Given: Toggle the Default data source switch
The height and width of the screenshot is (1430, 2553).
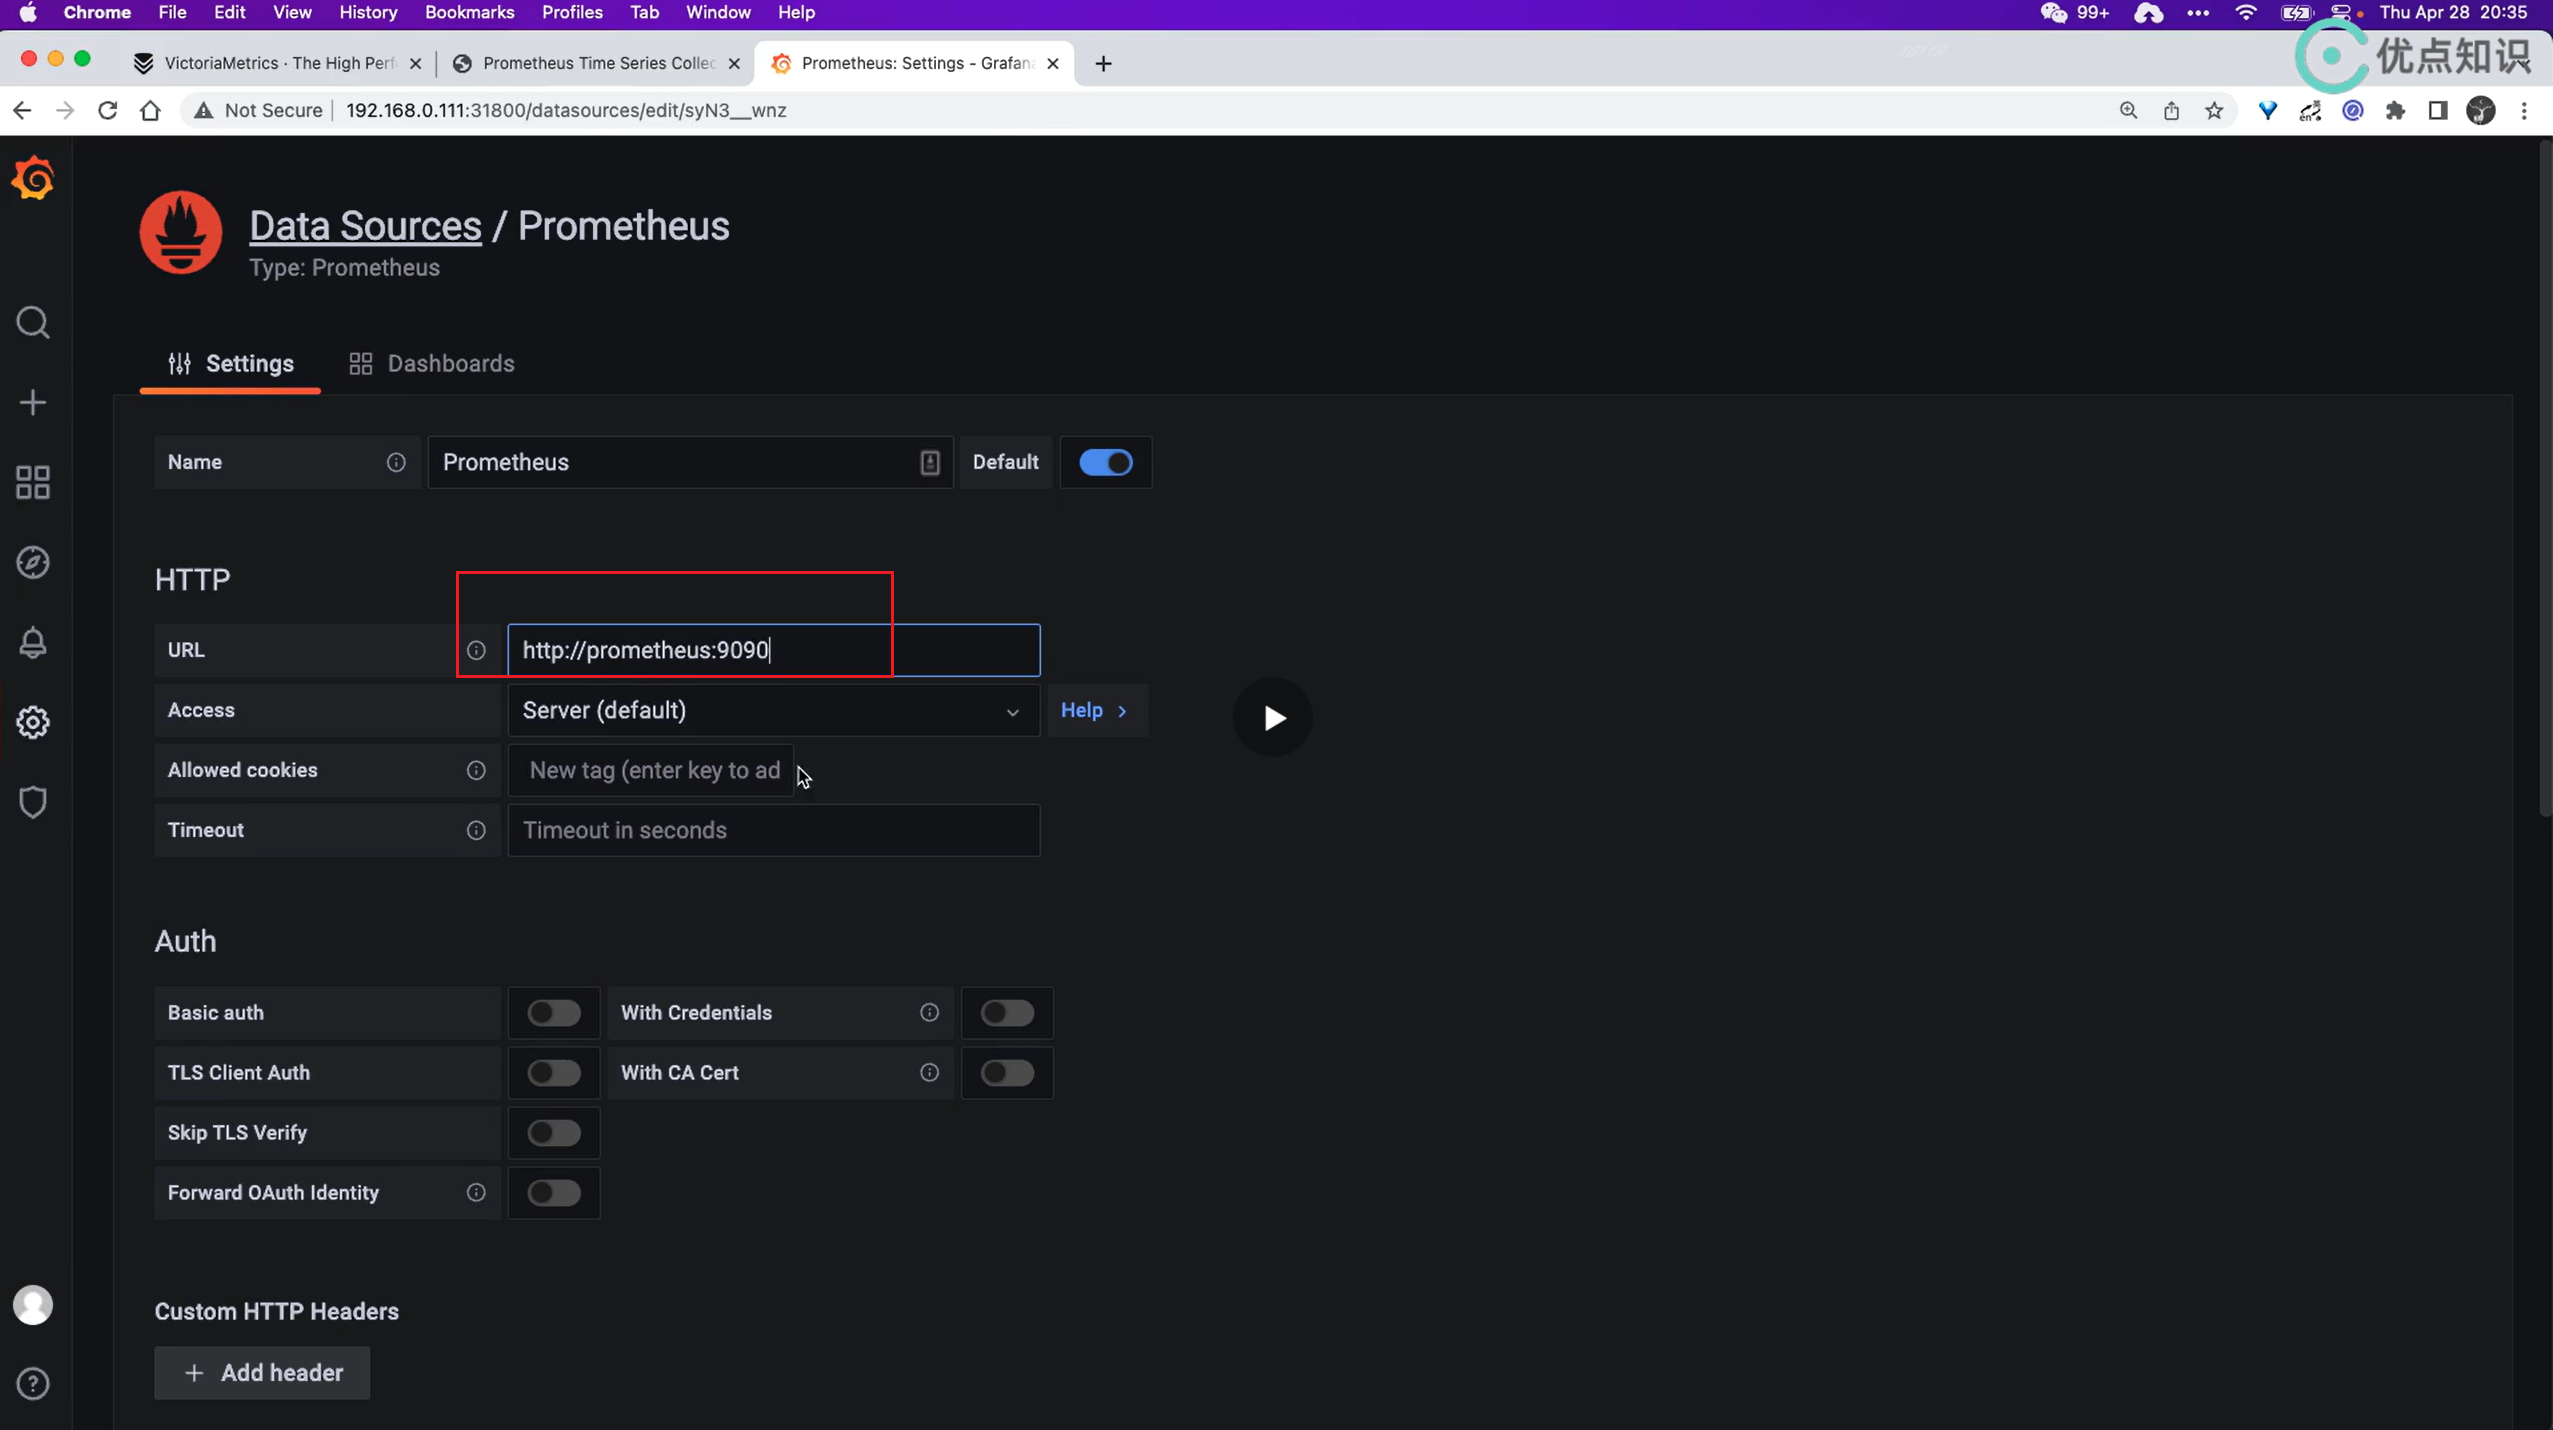Looking at the screenshot, I should [x=1105, y=462].
